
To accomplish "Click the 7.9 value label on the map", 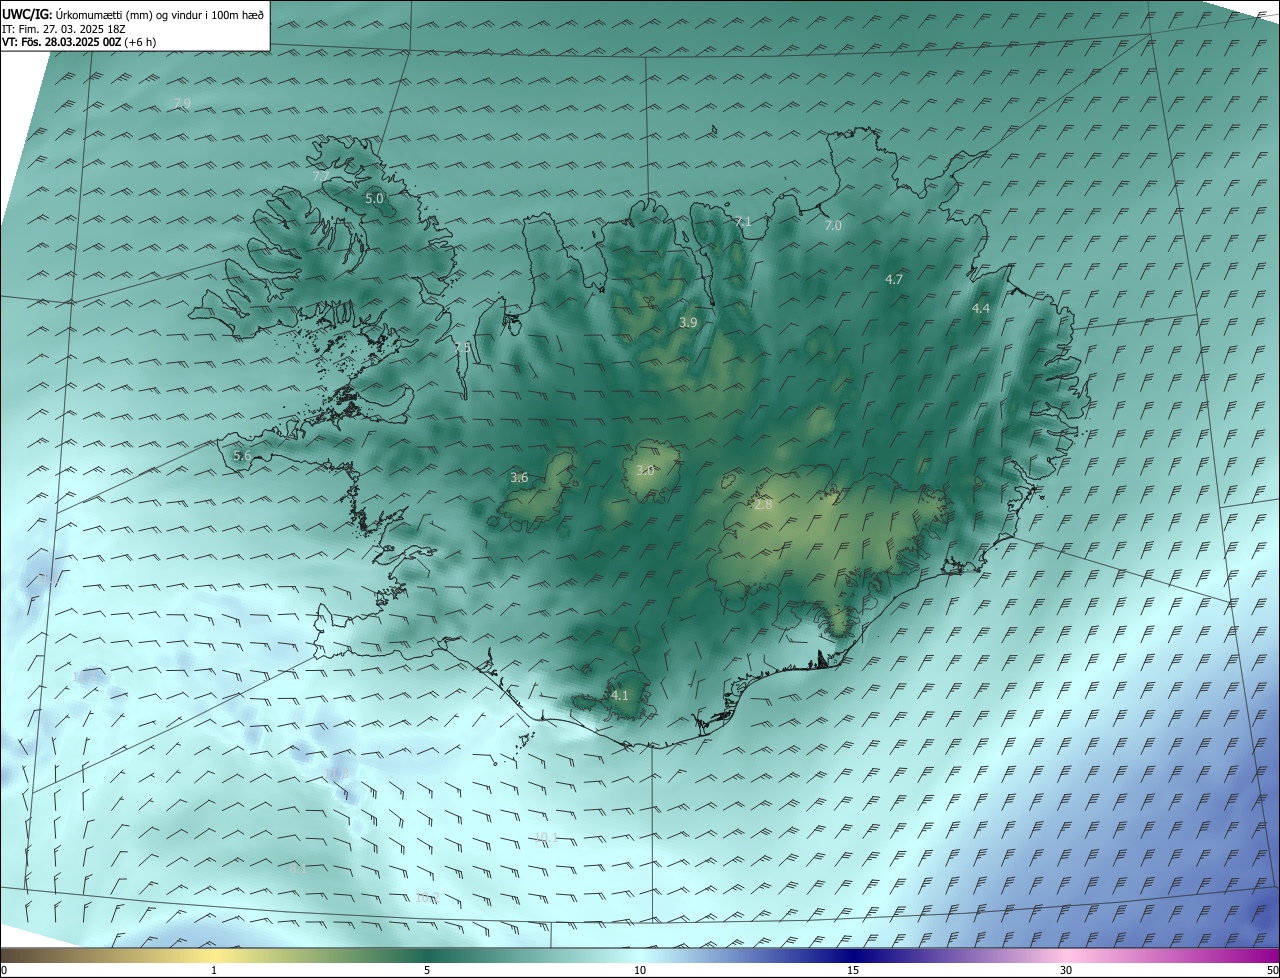I will click(182, 103).
